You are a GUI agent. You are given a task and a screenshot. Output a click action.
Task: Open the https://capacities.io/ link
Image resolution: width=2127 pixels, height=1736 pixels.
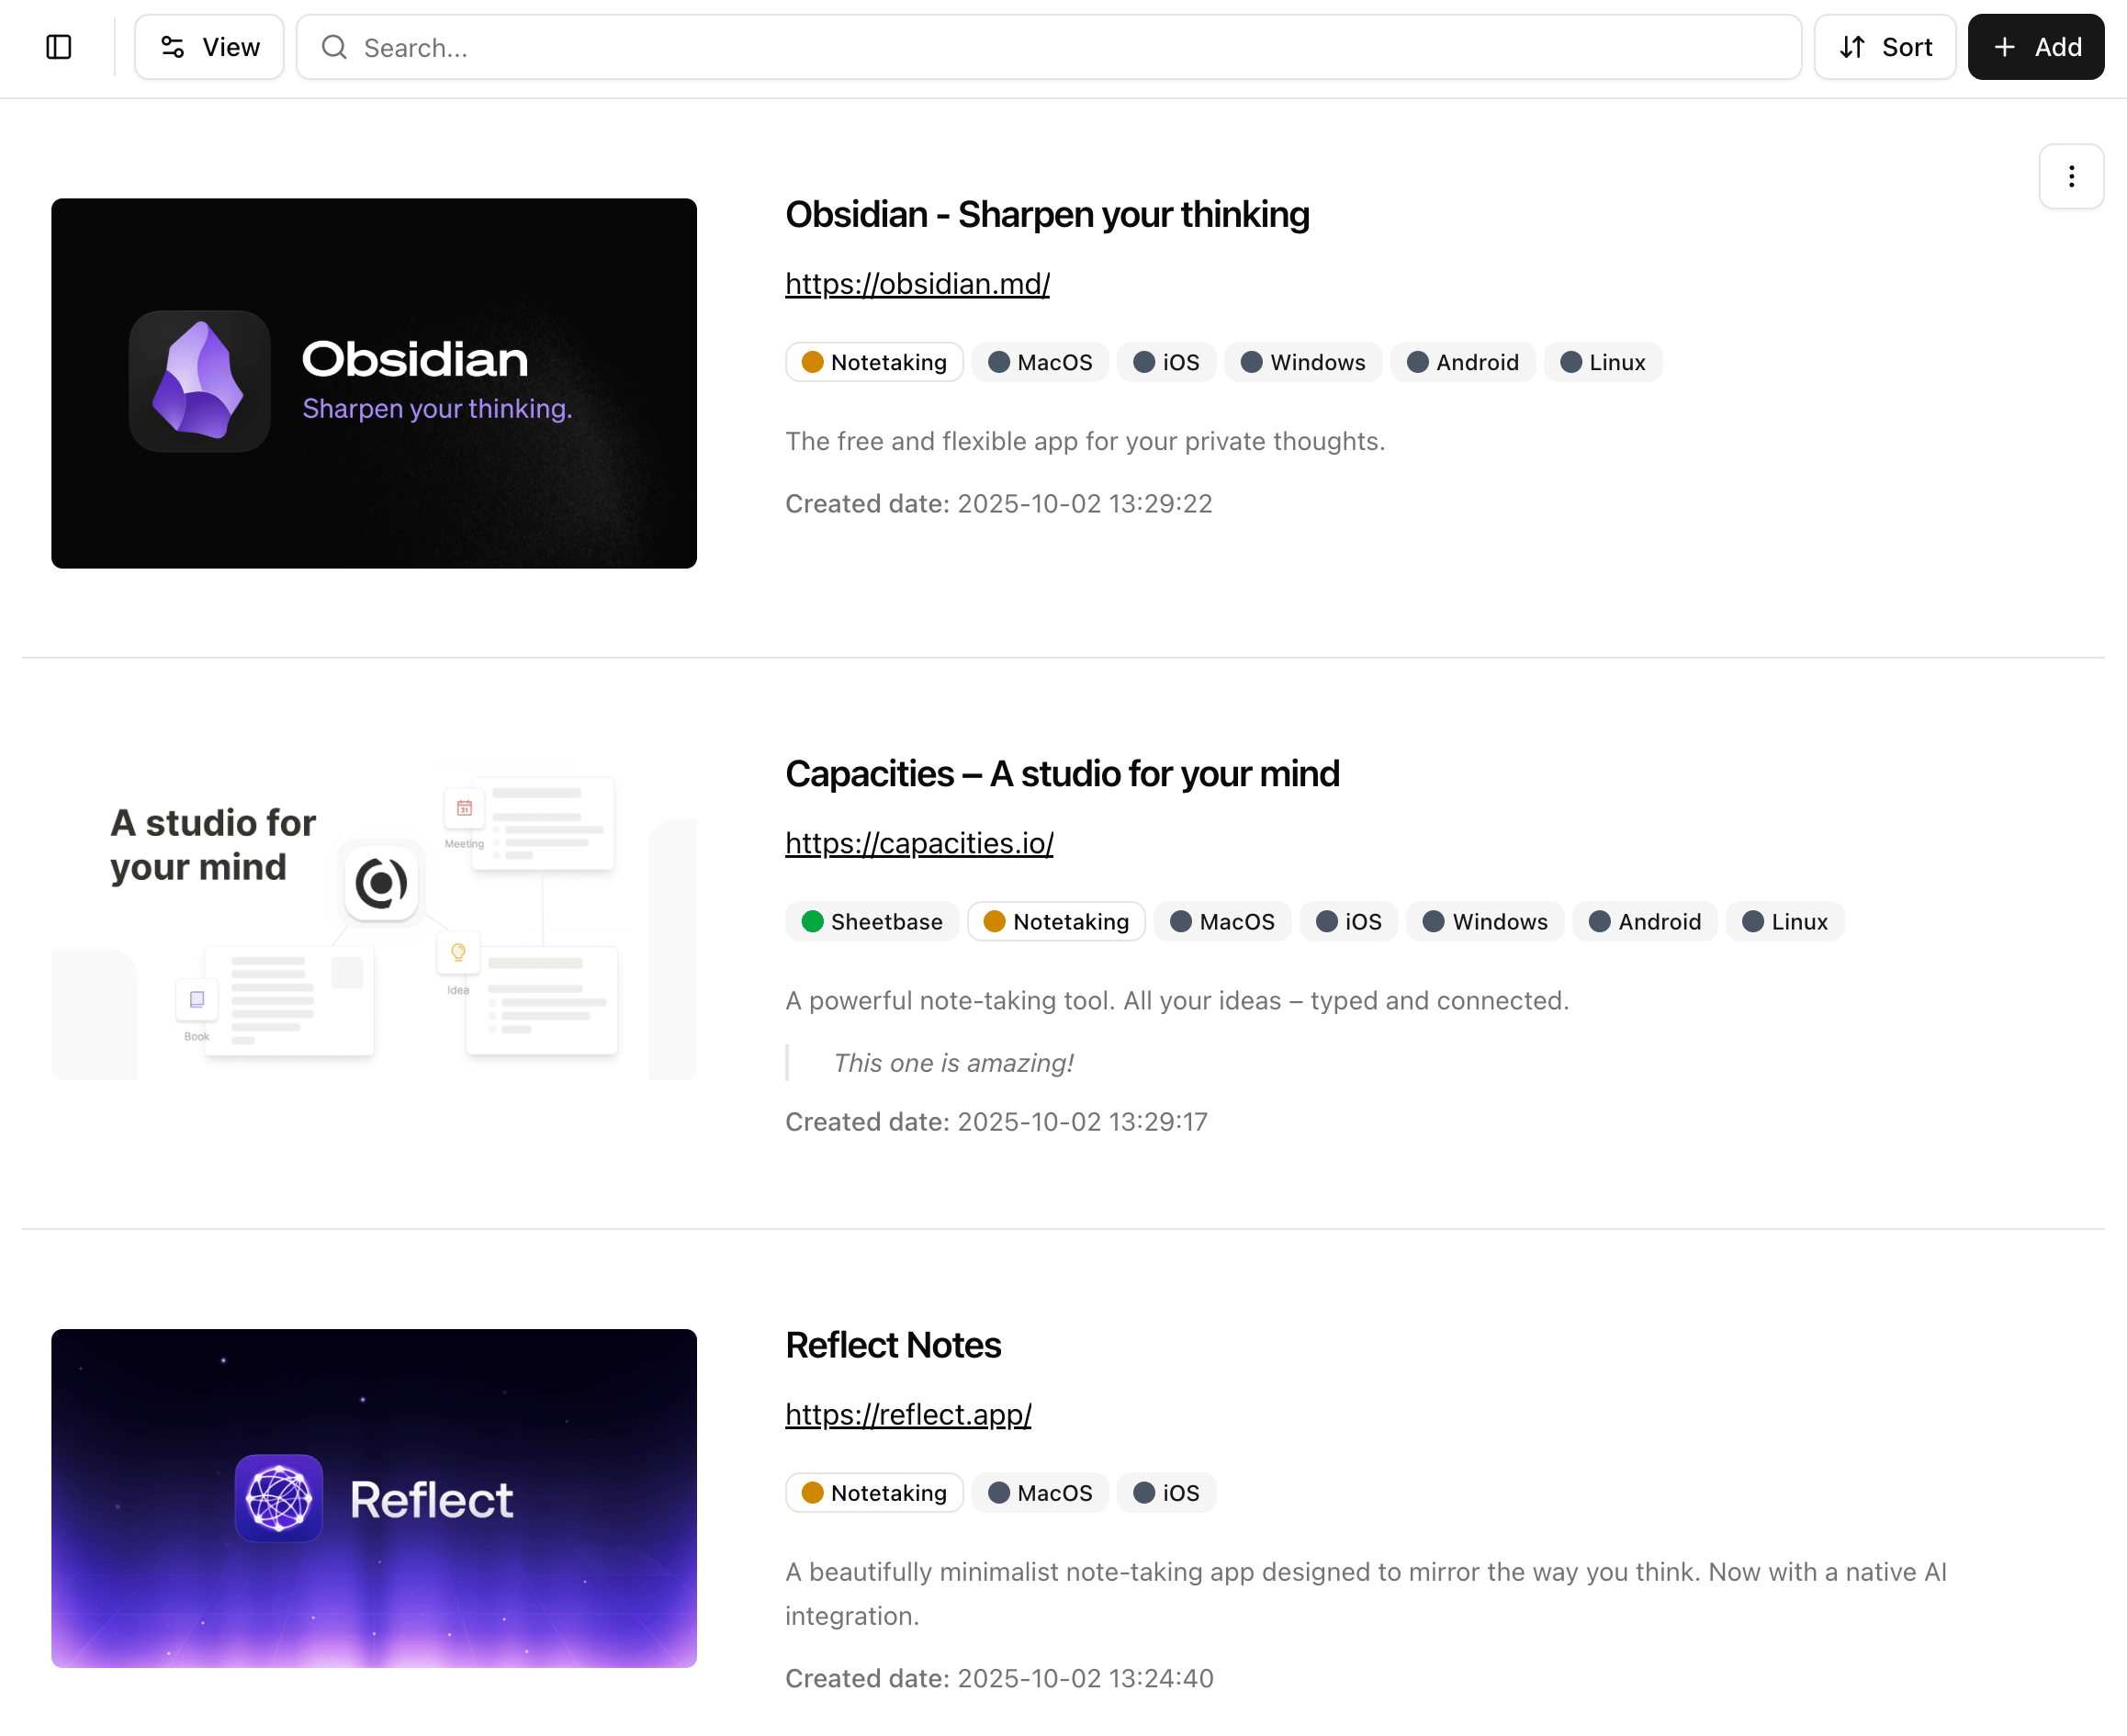point(919,843)
